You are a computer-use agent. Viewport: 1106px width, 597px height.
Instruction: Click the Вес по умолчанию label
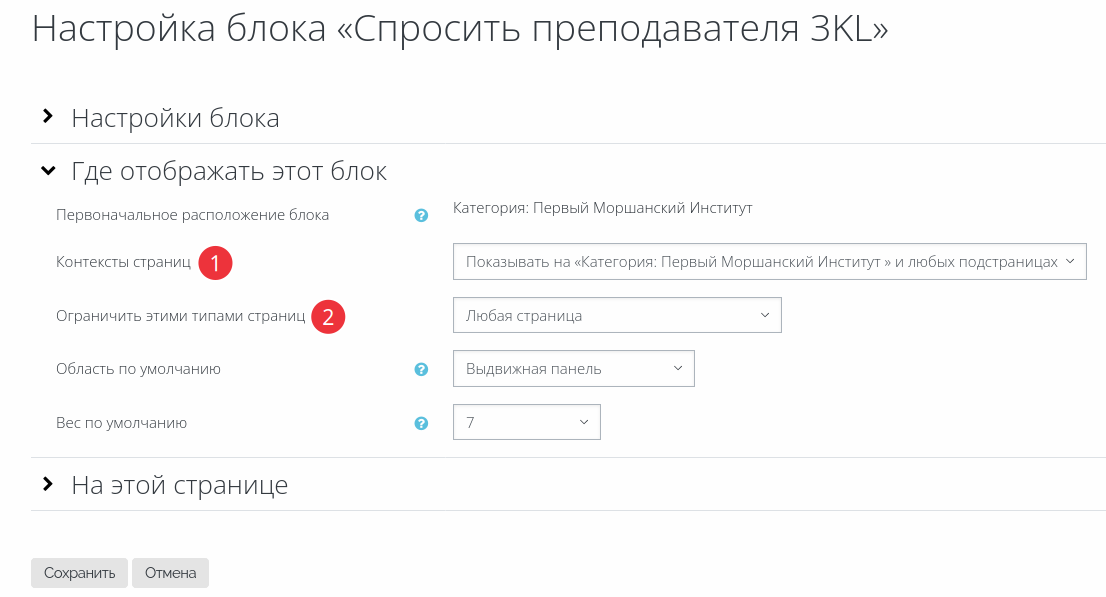click(121, 423)
